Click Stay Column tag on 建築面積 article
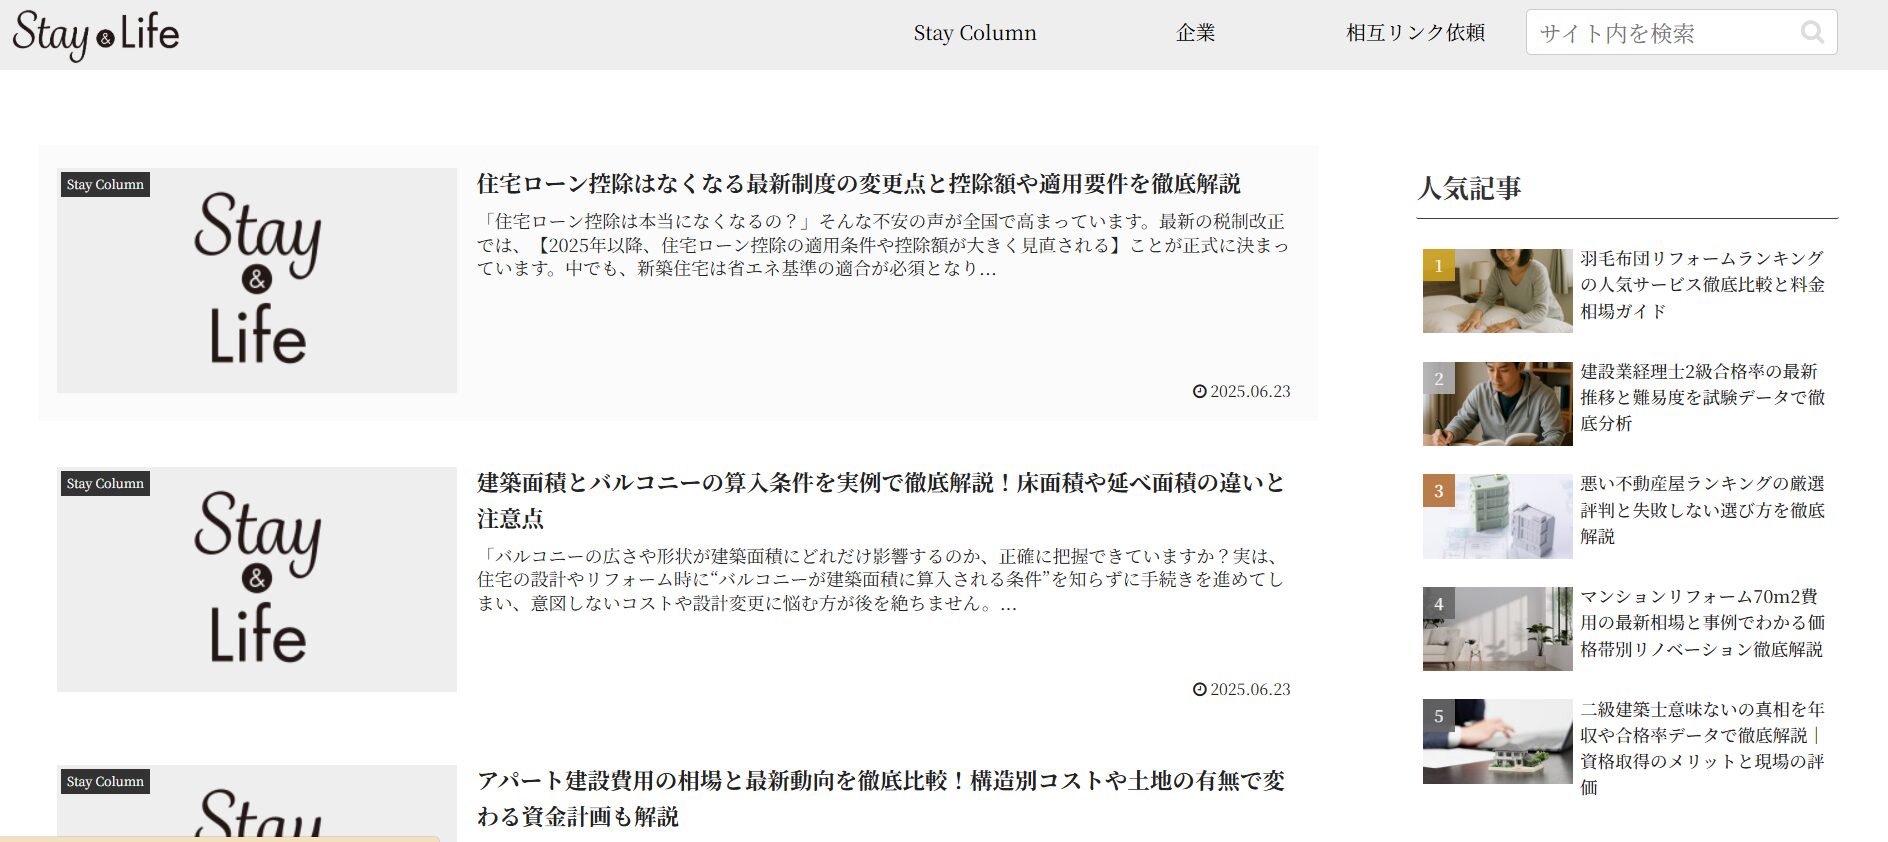1888x842 pixels. pos(105,484)
